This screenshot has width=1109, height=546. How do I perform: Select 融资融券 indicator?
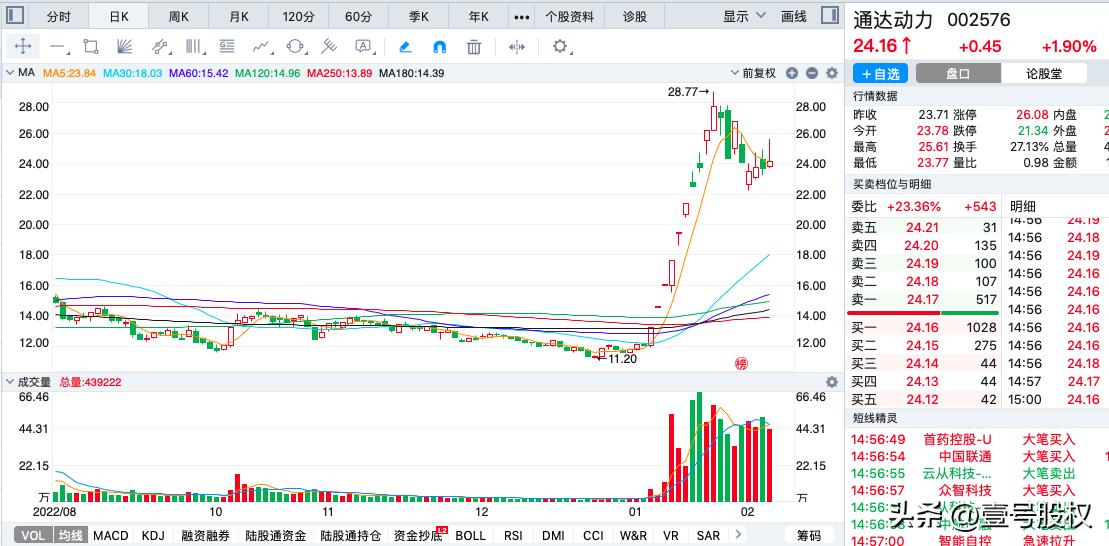click(x=206, y=535)
